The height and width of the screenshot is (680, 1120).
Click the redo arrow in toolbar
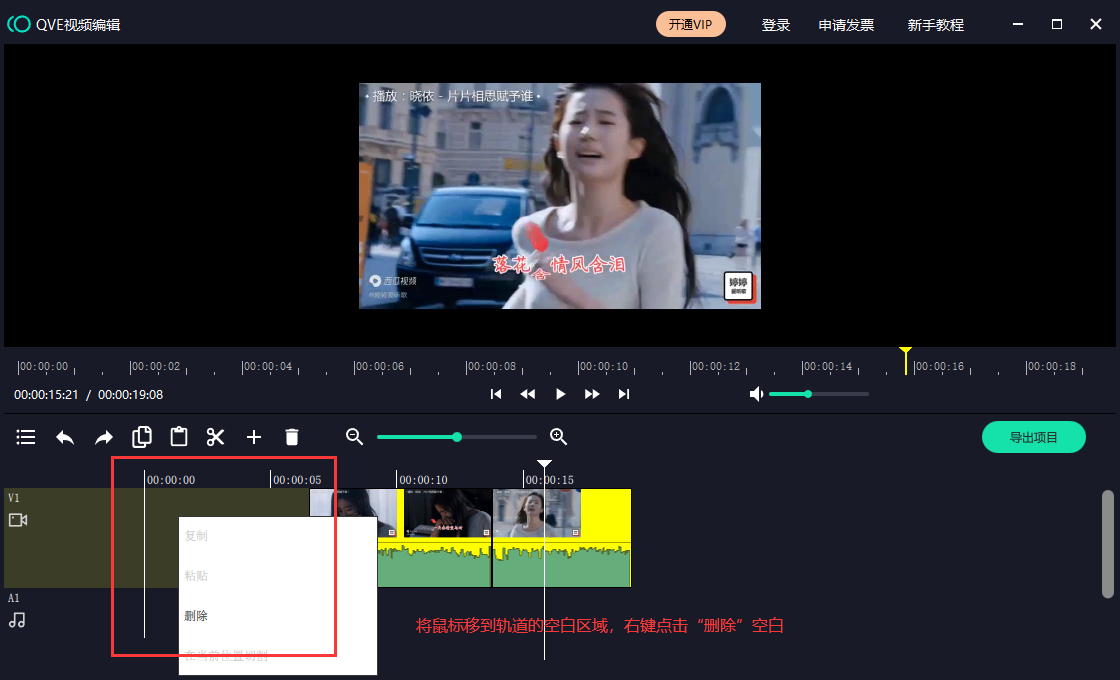(x=104, y=437)
